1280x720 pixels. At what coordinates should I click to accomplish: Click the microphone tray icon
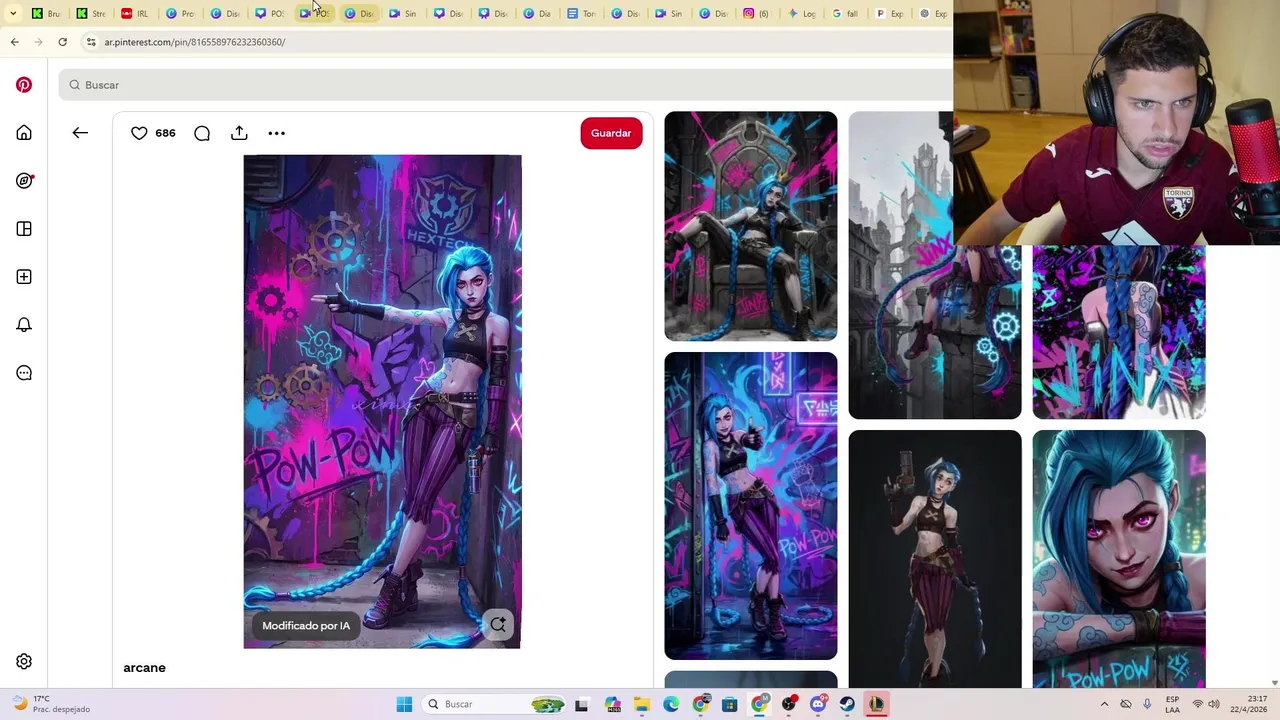(x=1147, y=704)
